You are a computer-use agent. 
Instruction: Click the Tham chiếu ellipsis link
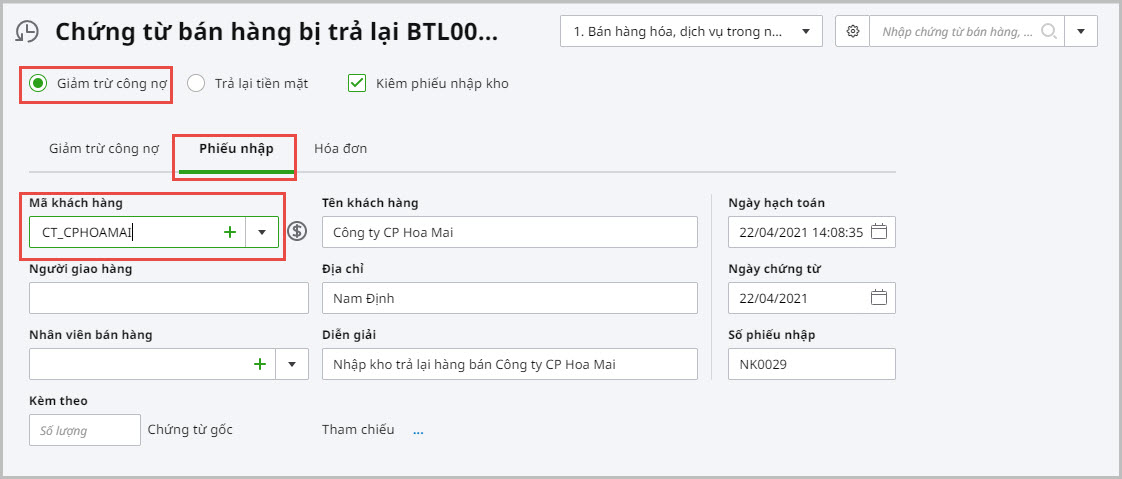pos(418,430)
